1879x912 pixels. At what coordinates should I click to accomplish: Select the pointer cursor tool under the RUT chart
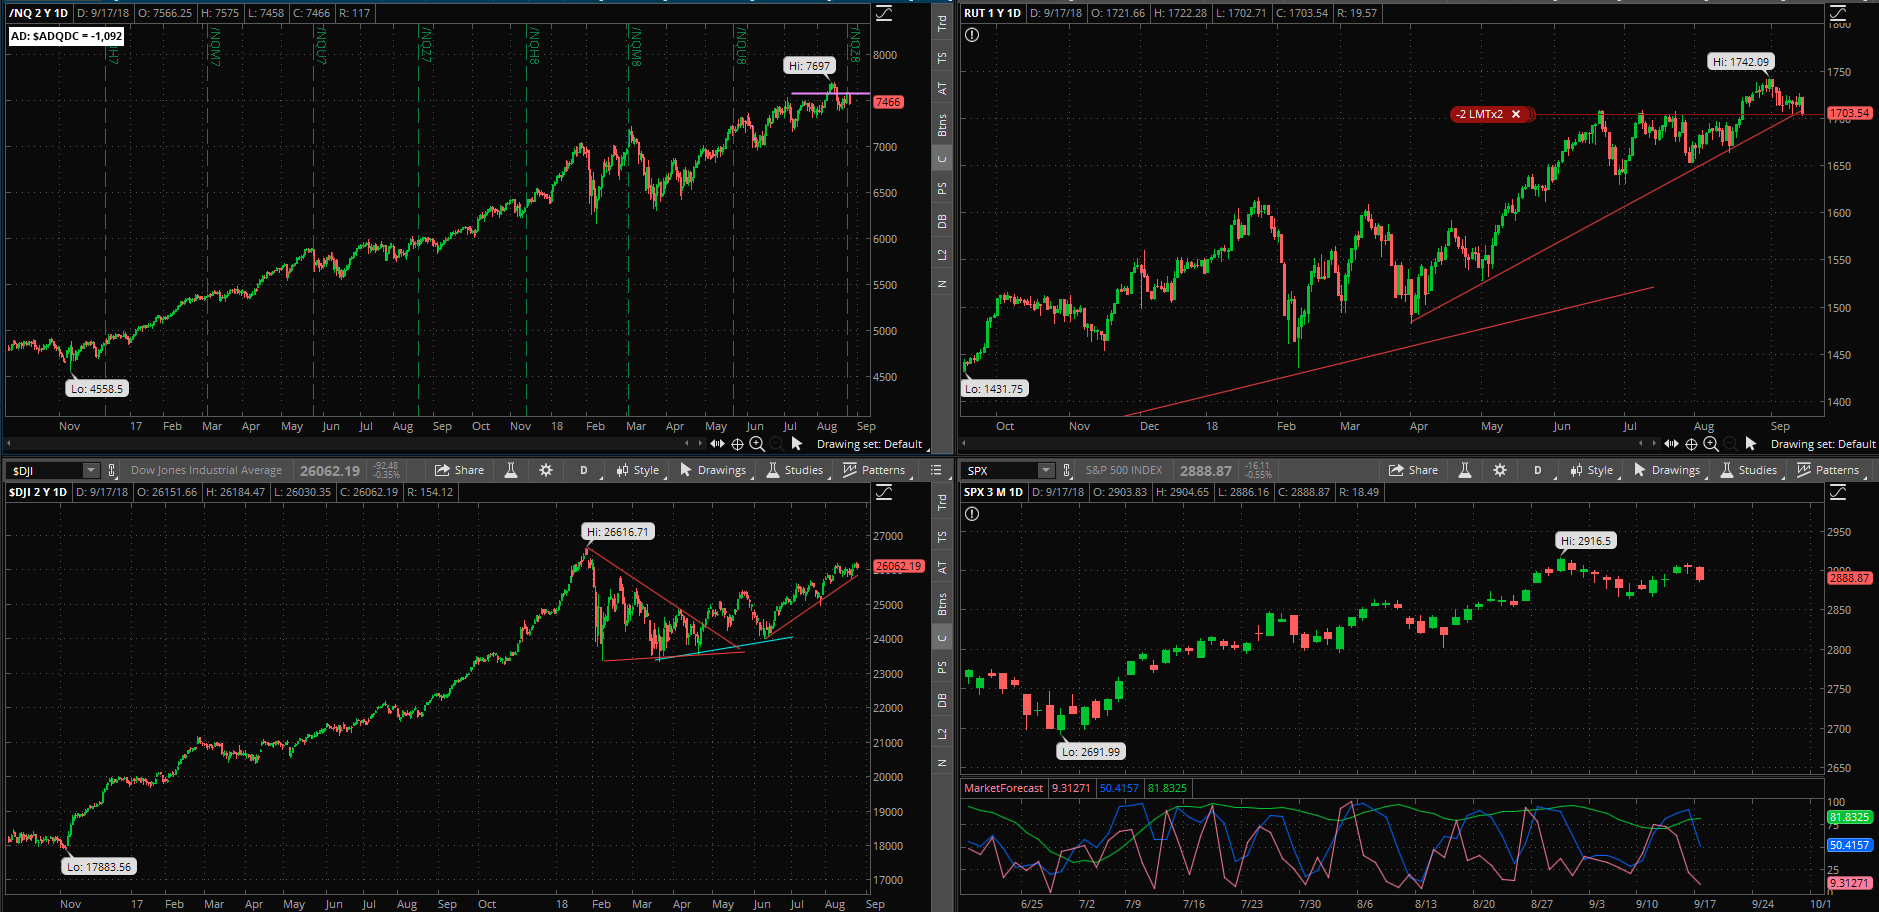coord(1751,444)
